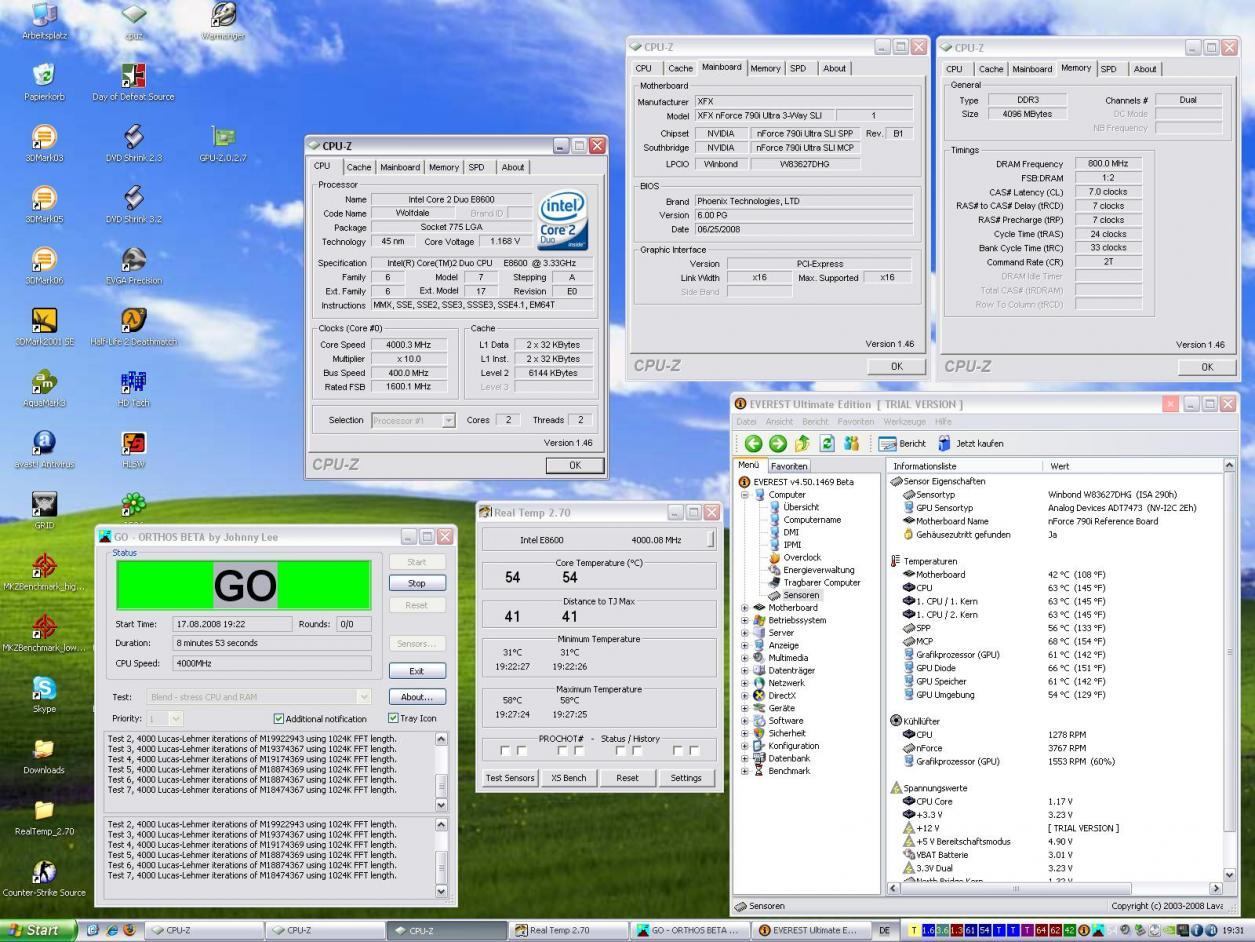Open the 3DMark03 desktop icon

tap(44, 143)
